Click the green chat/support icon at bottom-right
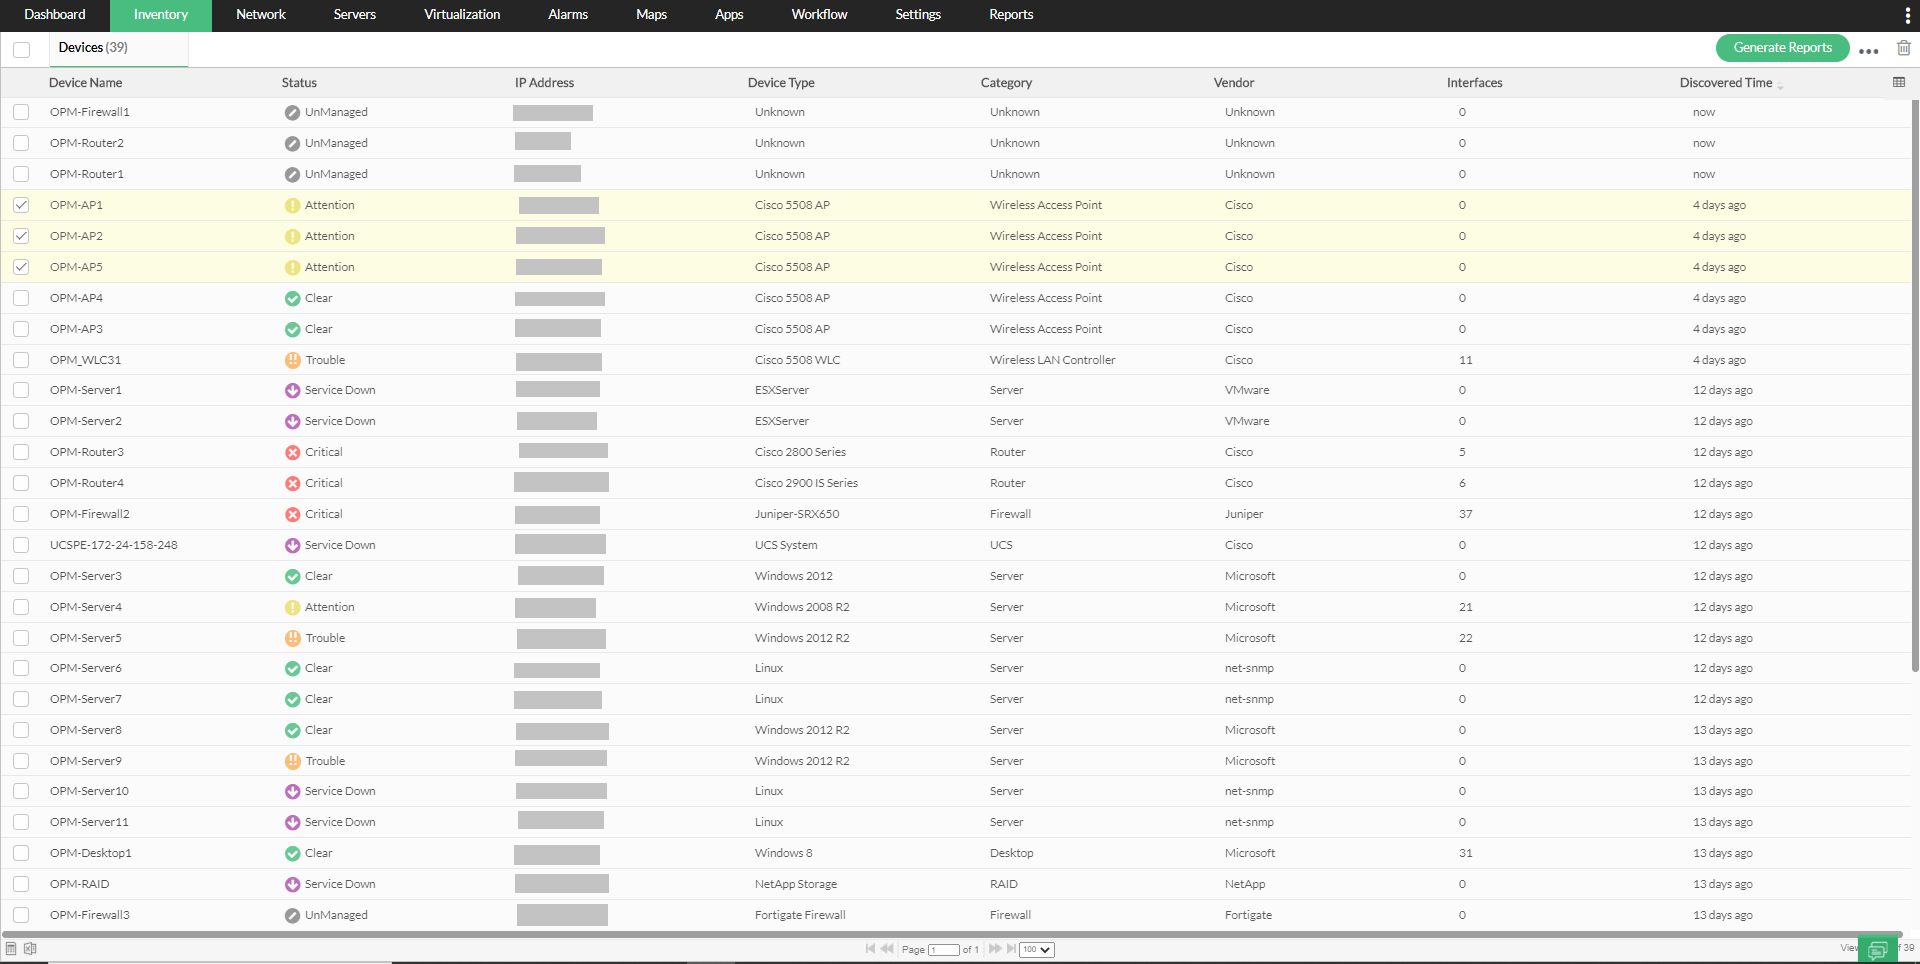The image size is (1920, 964). coord(1879,949)
